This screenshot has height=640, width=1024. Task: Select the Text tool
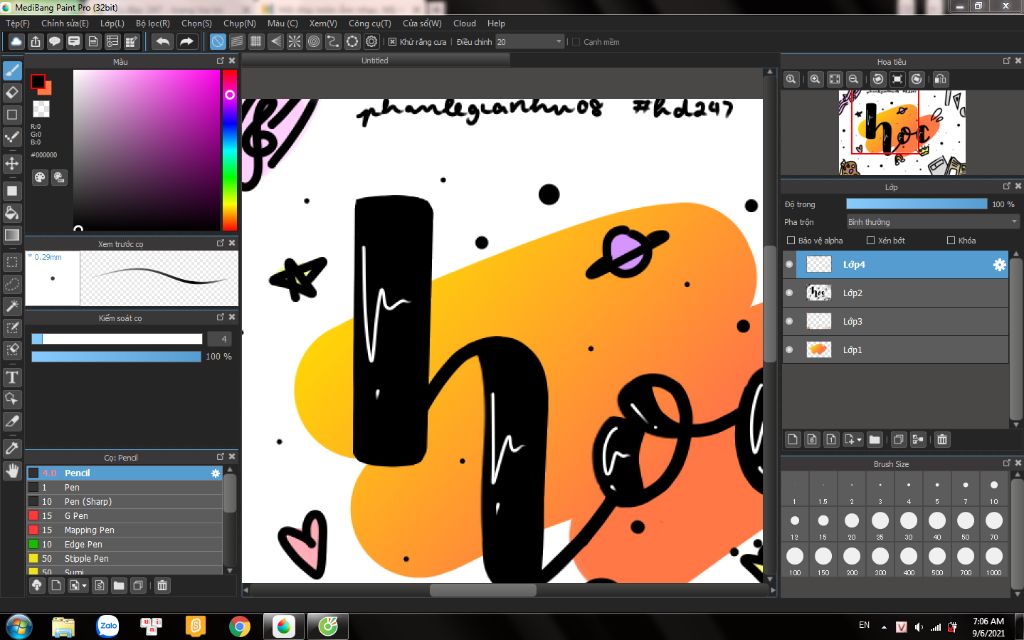(x=12, y=377)
